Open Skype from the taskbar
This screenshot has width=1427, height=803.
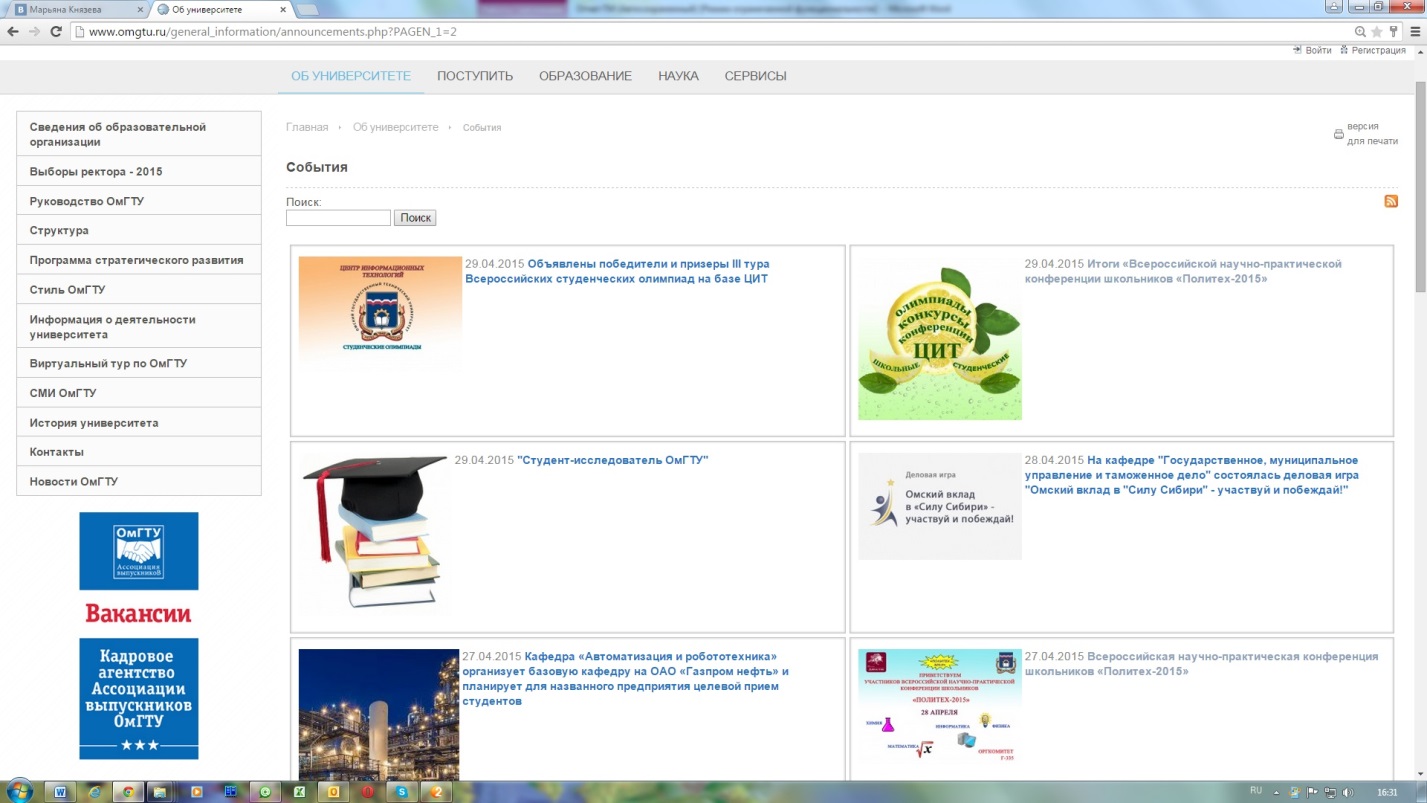pyautogui.click(x=402, y=791)
